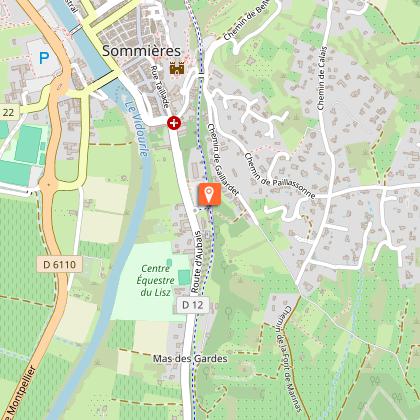Click the Sommières town name label
This screenshot has height=420, width=420.
(x=142, y=51)
